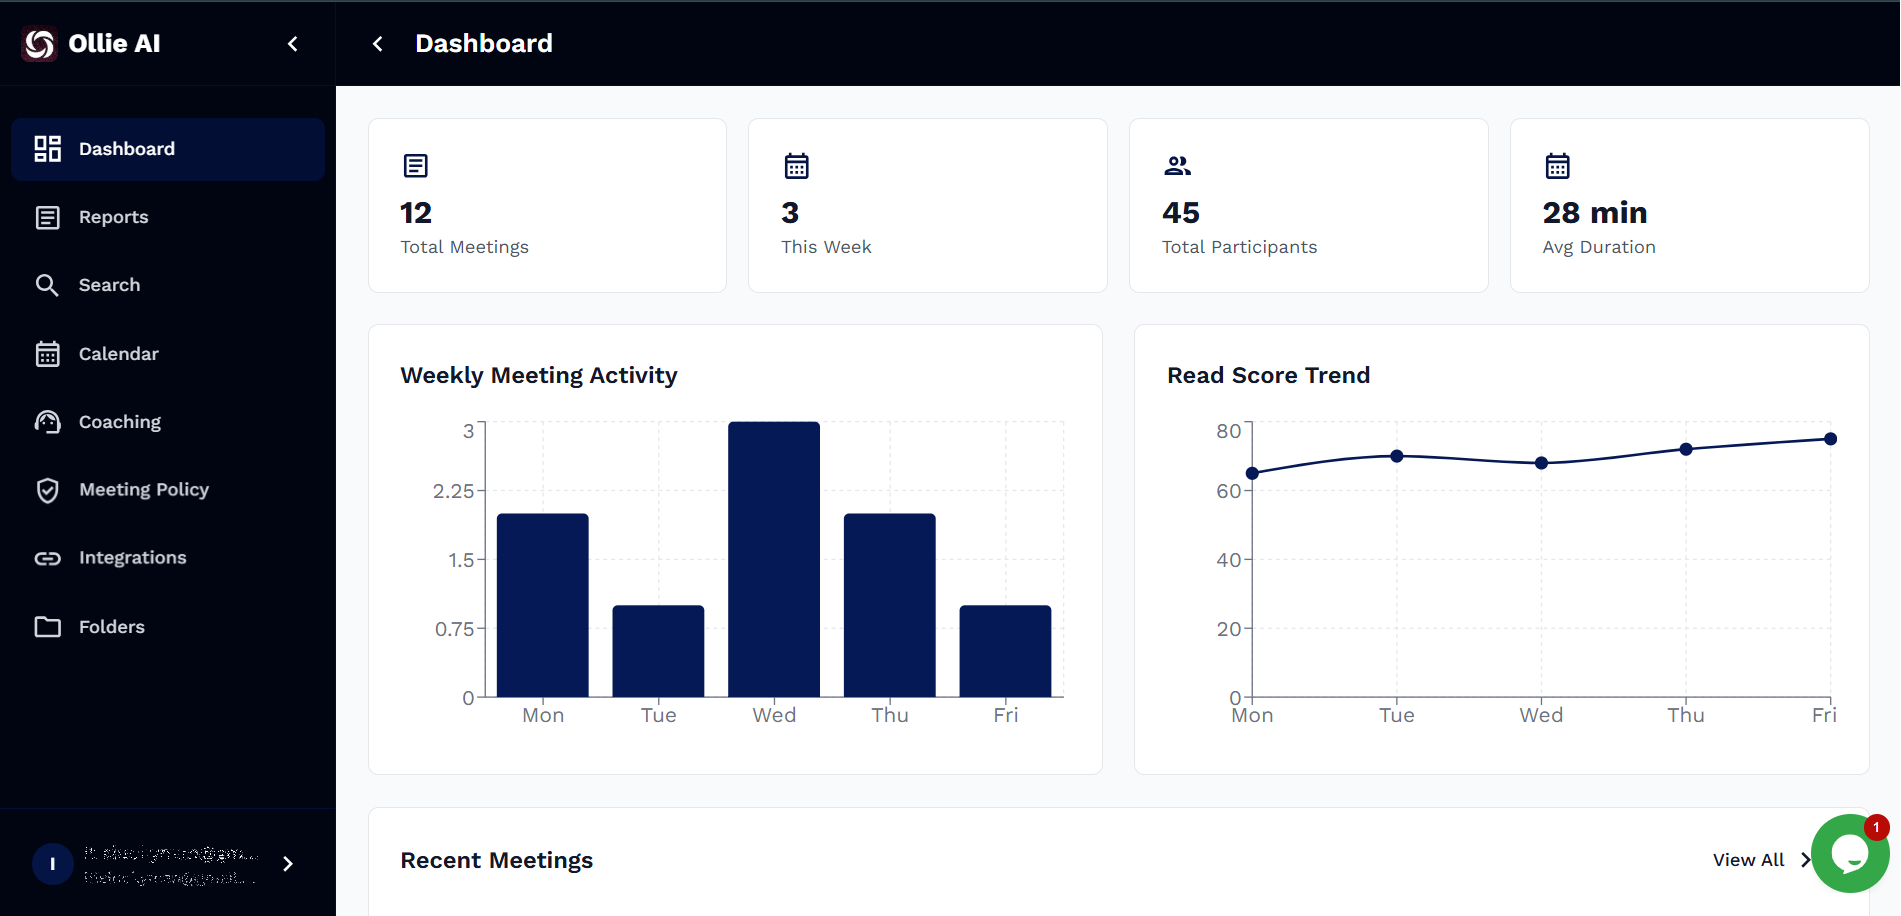Click the user avatar circle
Image resolution: width=1901 pixels, height=916 pixels.
(52, 864)
